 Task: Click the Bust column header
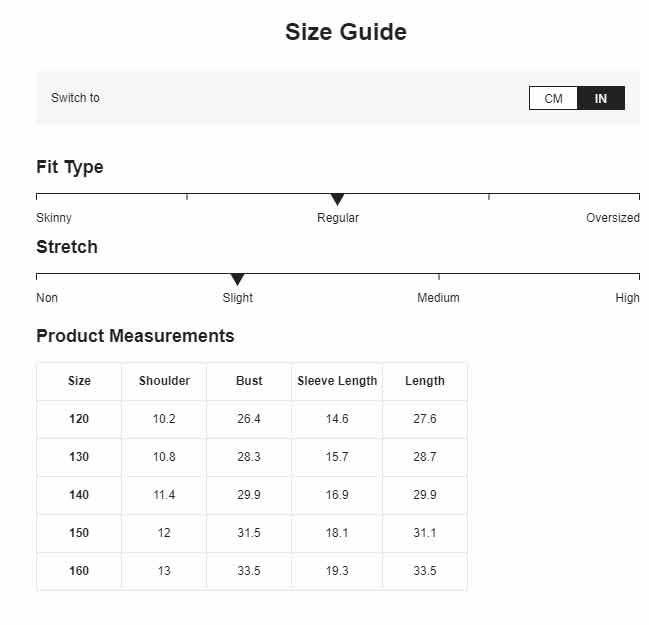pyautogui.click(x=249, y=381)
